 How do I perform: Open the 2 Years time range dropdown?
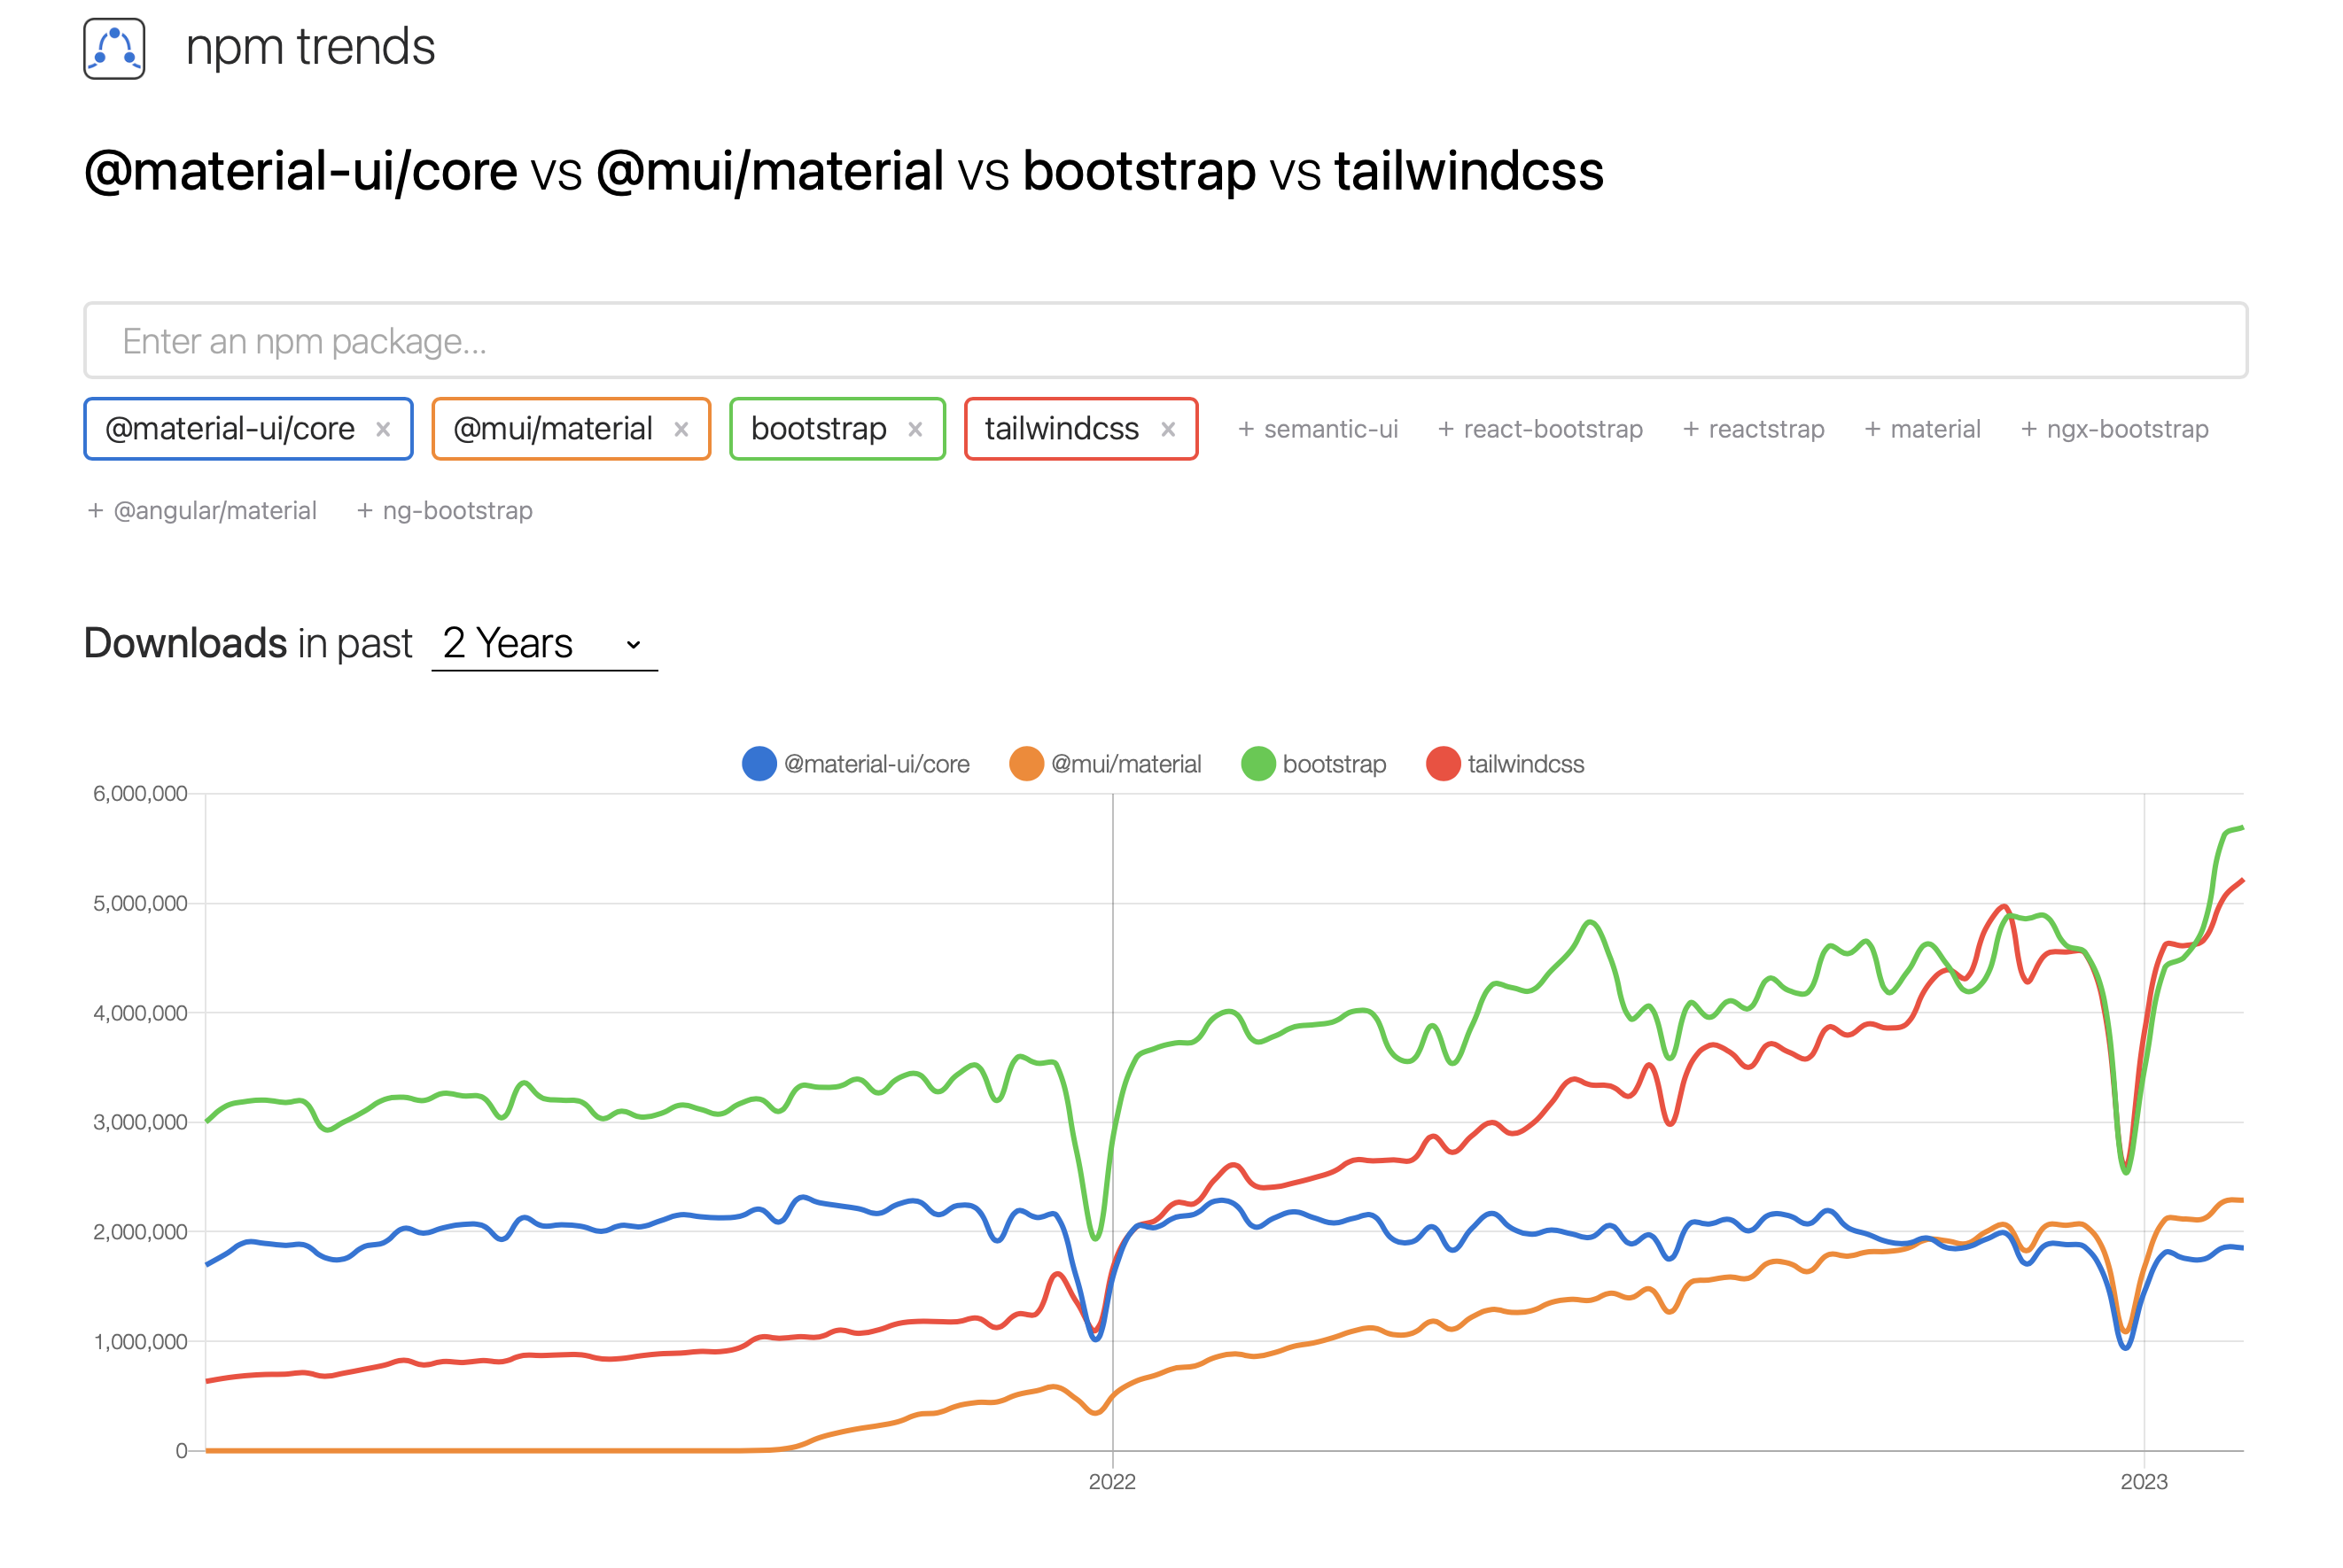544,643
